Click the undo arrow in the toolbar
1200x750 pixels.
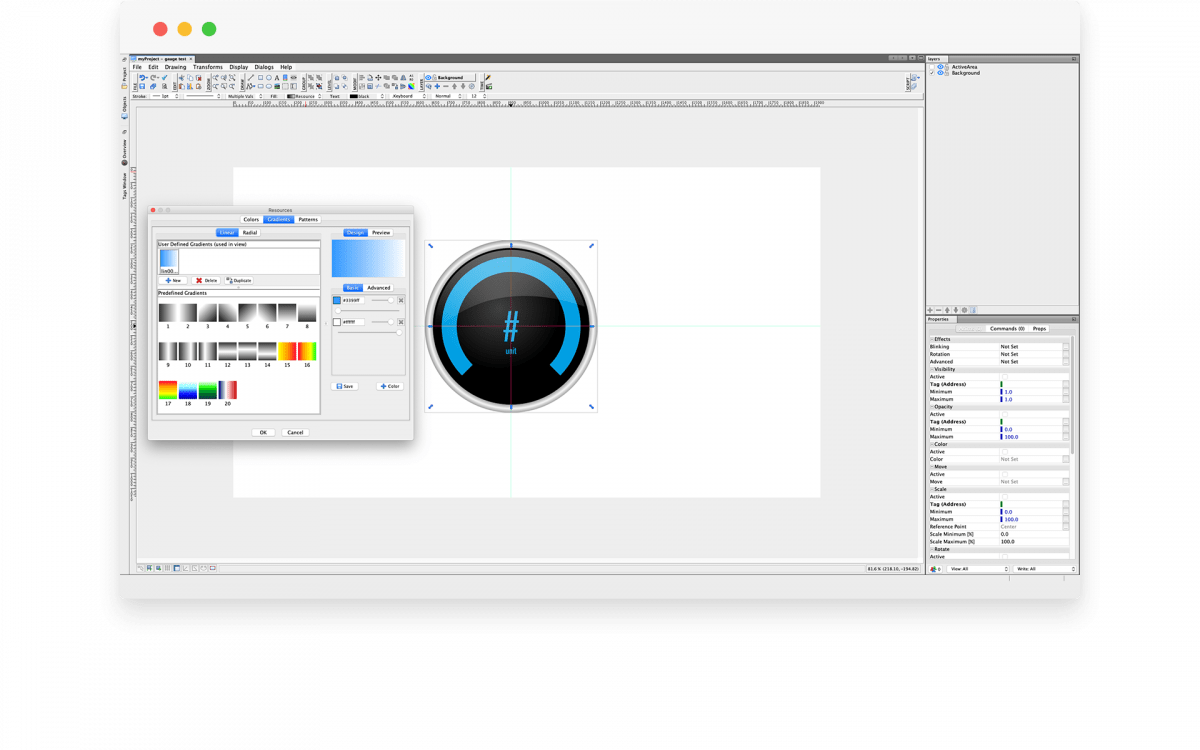coord(142,77)
